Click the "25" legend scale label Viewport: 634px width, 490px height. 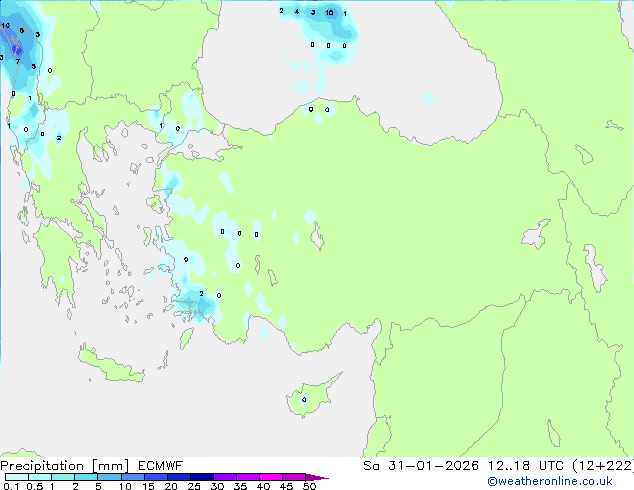[x=194, y=486]
